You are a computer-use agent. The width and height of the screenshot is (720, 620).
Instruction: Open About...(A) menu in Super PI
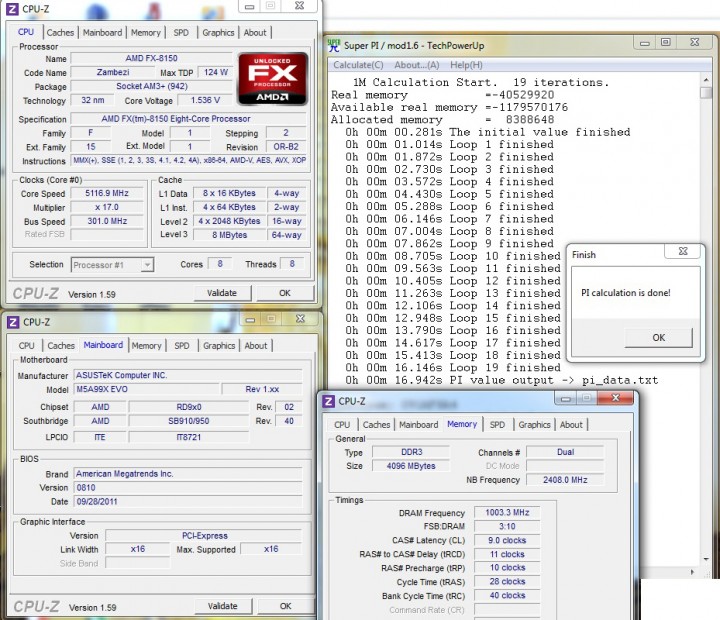point(417,65)
